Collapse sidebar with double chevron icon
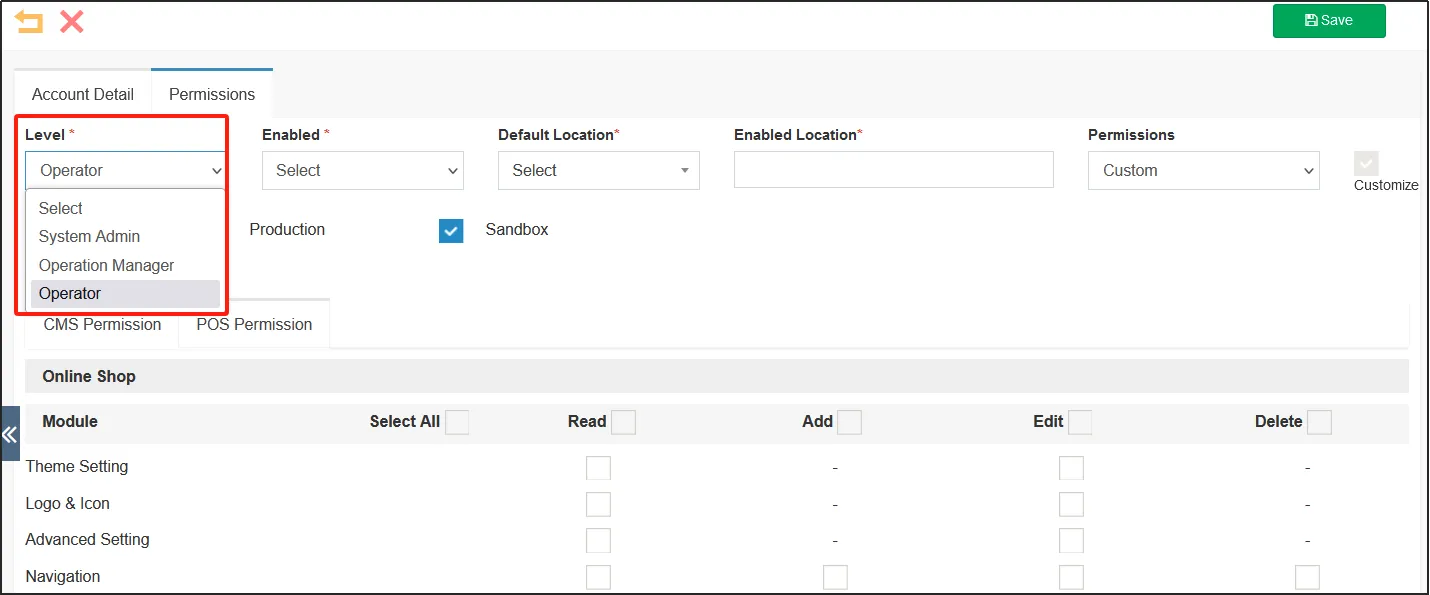The image size is (1430, 595). (10, 434)
